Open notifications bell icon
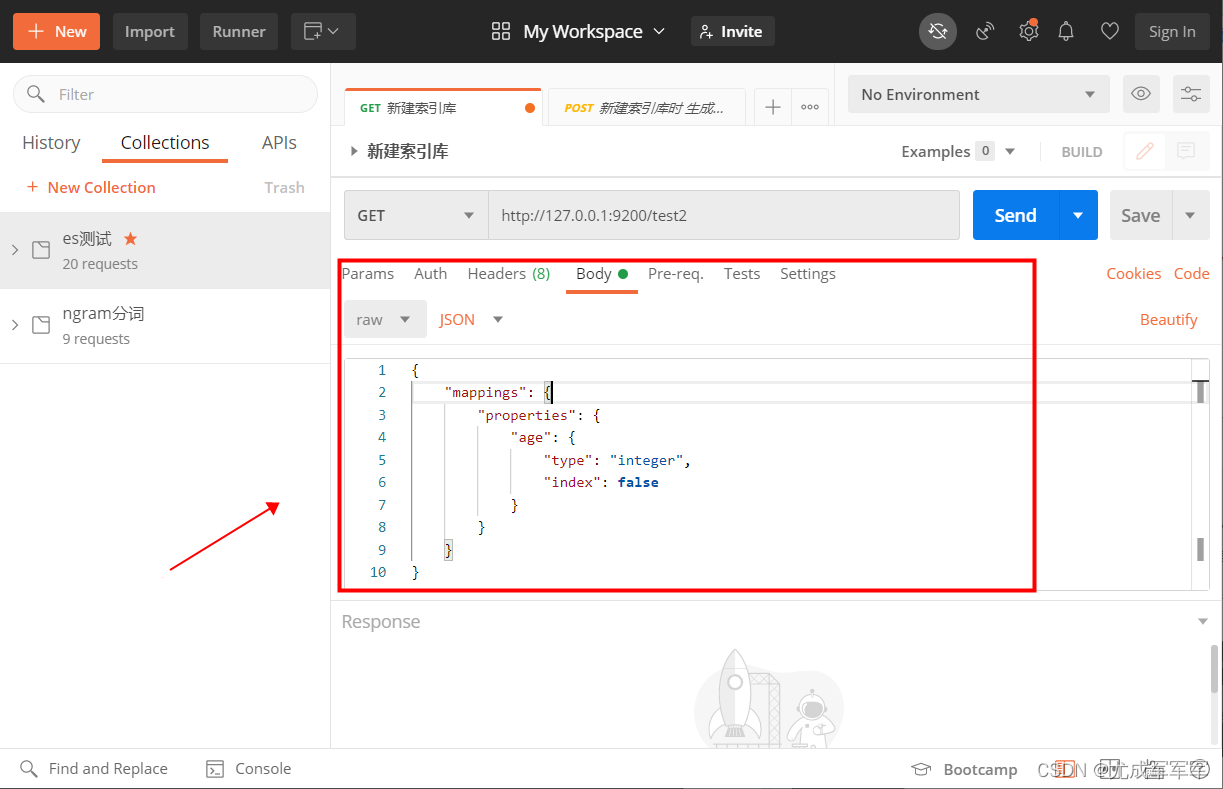The width and height of the screenshot is (1223, 789). [x=1066, y=31]
